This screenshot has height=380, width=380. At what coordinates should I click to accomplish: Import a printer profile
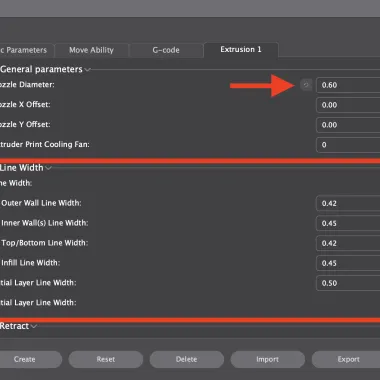pyautogui.click(x=268, y=359)
